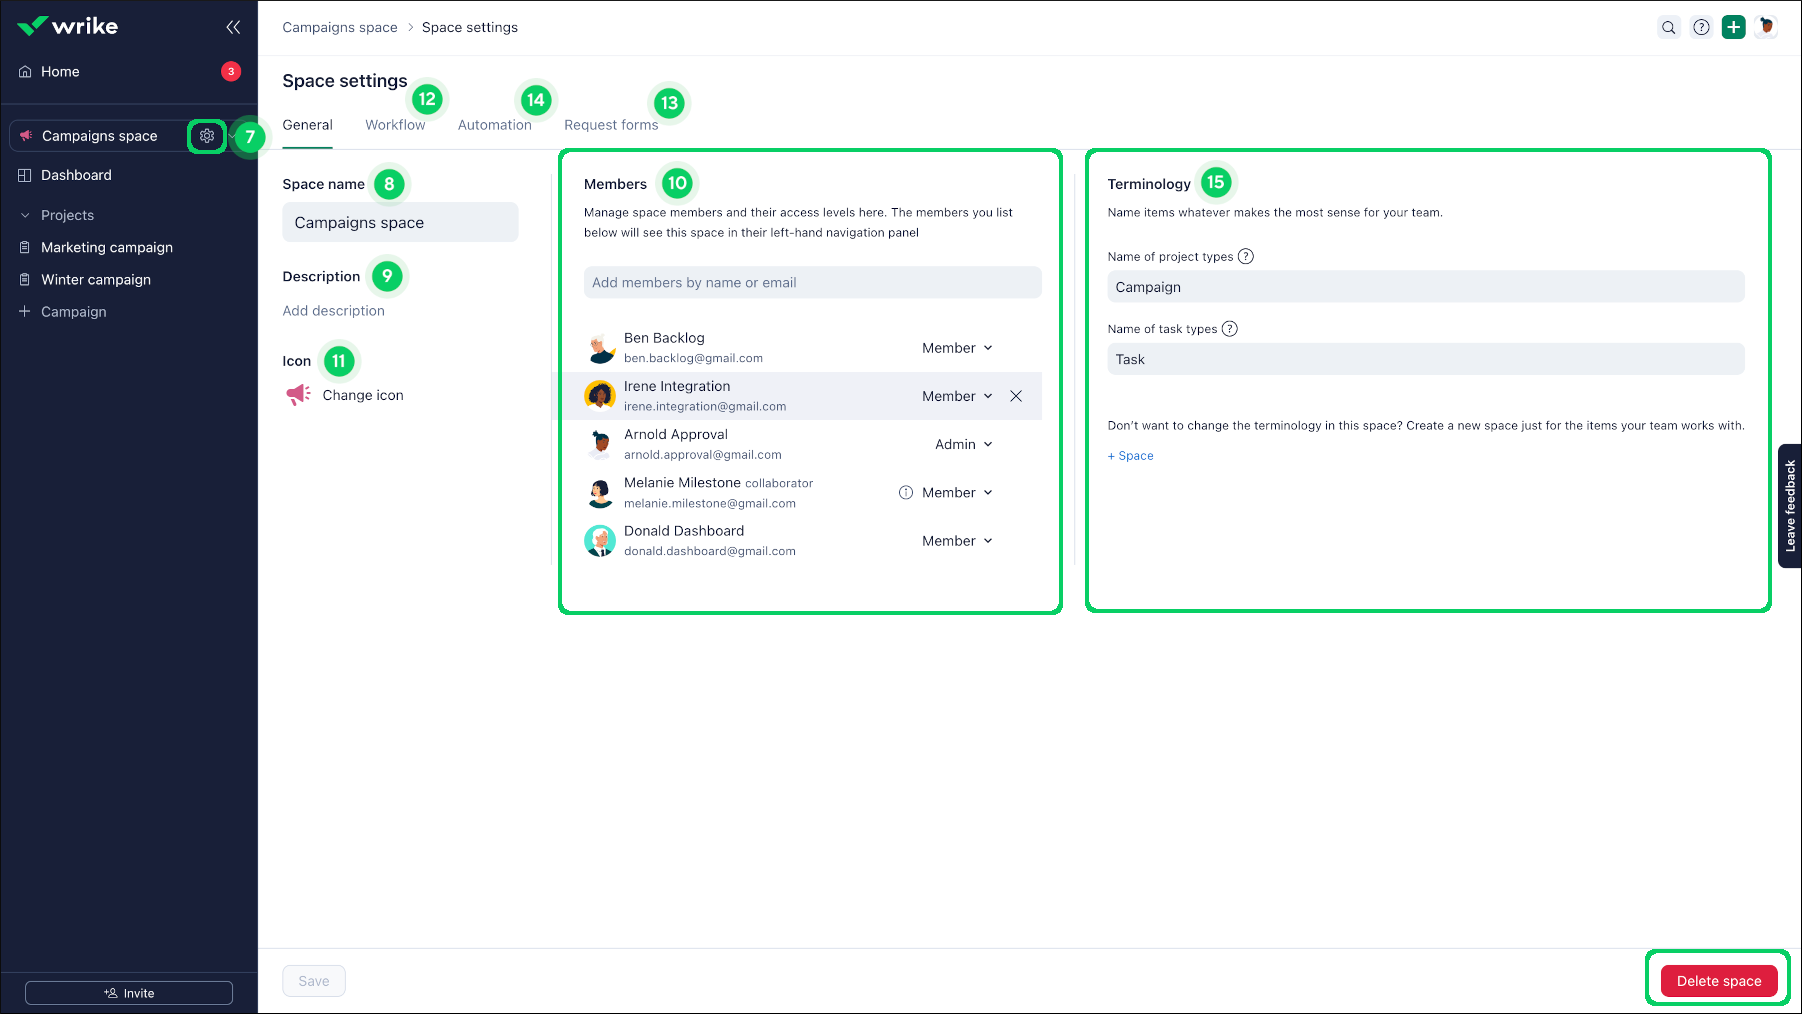
Task: Click arnold.approval@gmail.com email text
Action: [x=703, y=455]
